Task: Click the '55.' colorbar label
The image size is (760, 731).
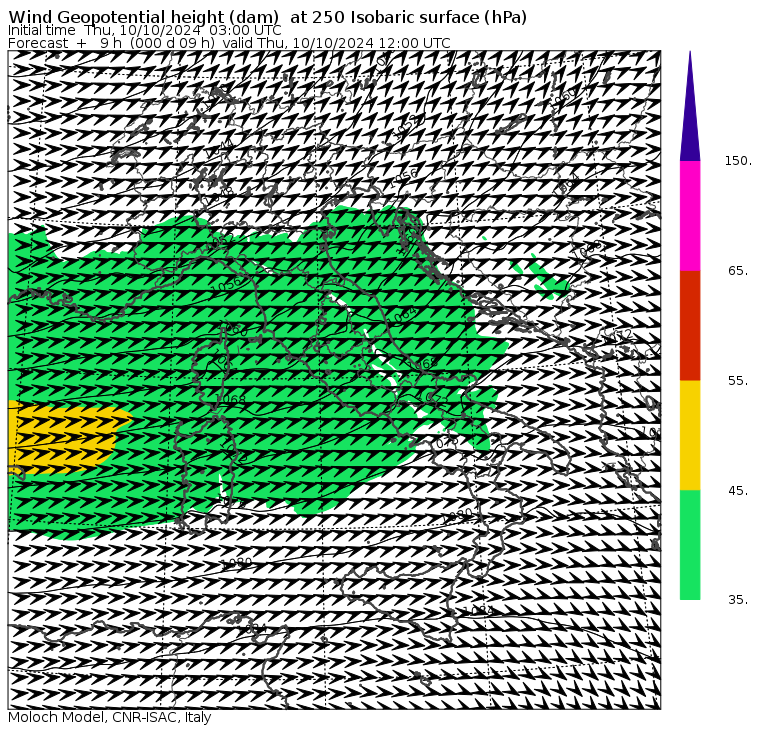Action: [x=738, y=381]
